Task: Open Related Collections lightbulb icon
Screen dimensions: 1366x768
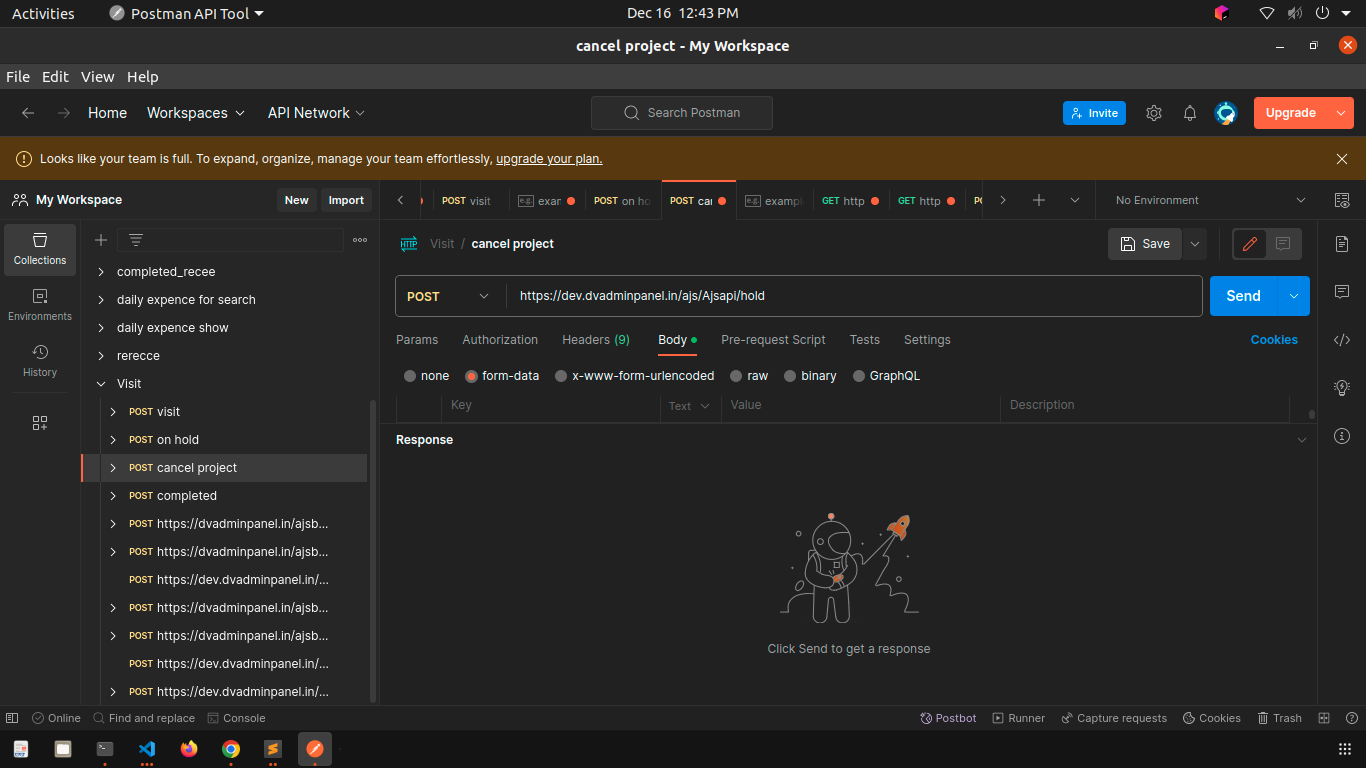Action: click(x=1342, y=388)
